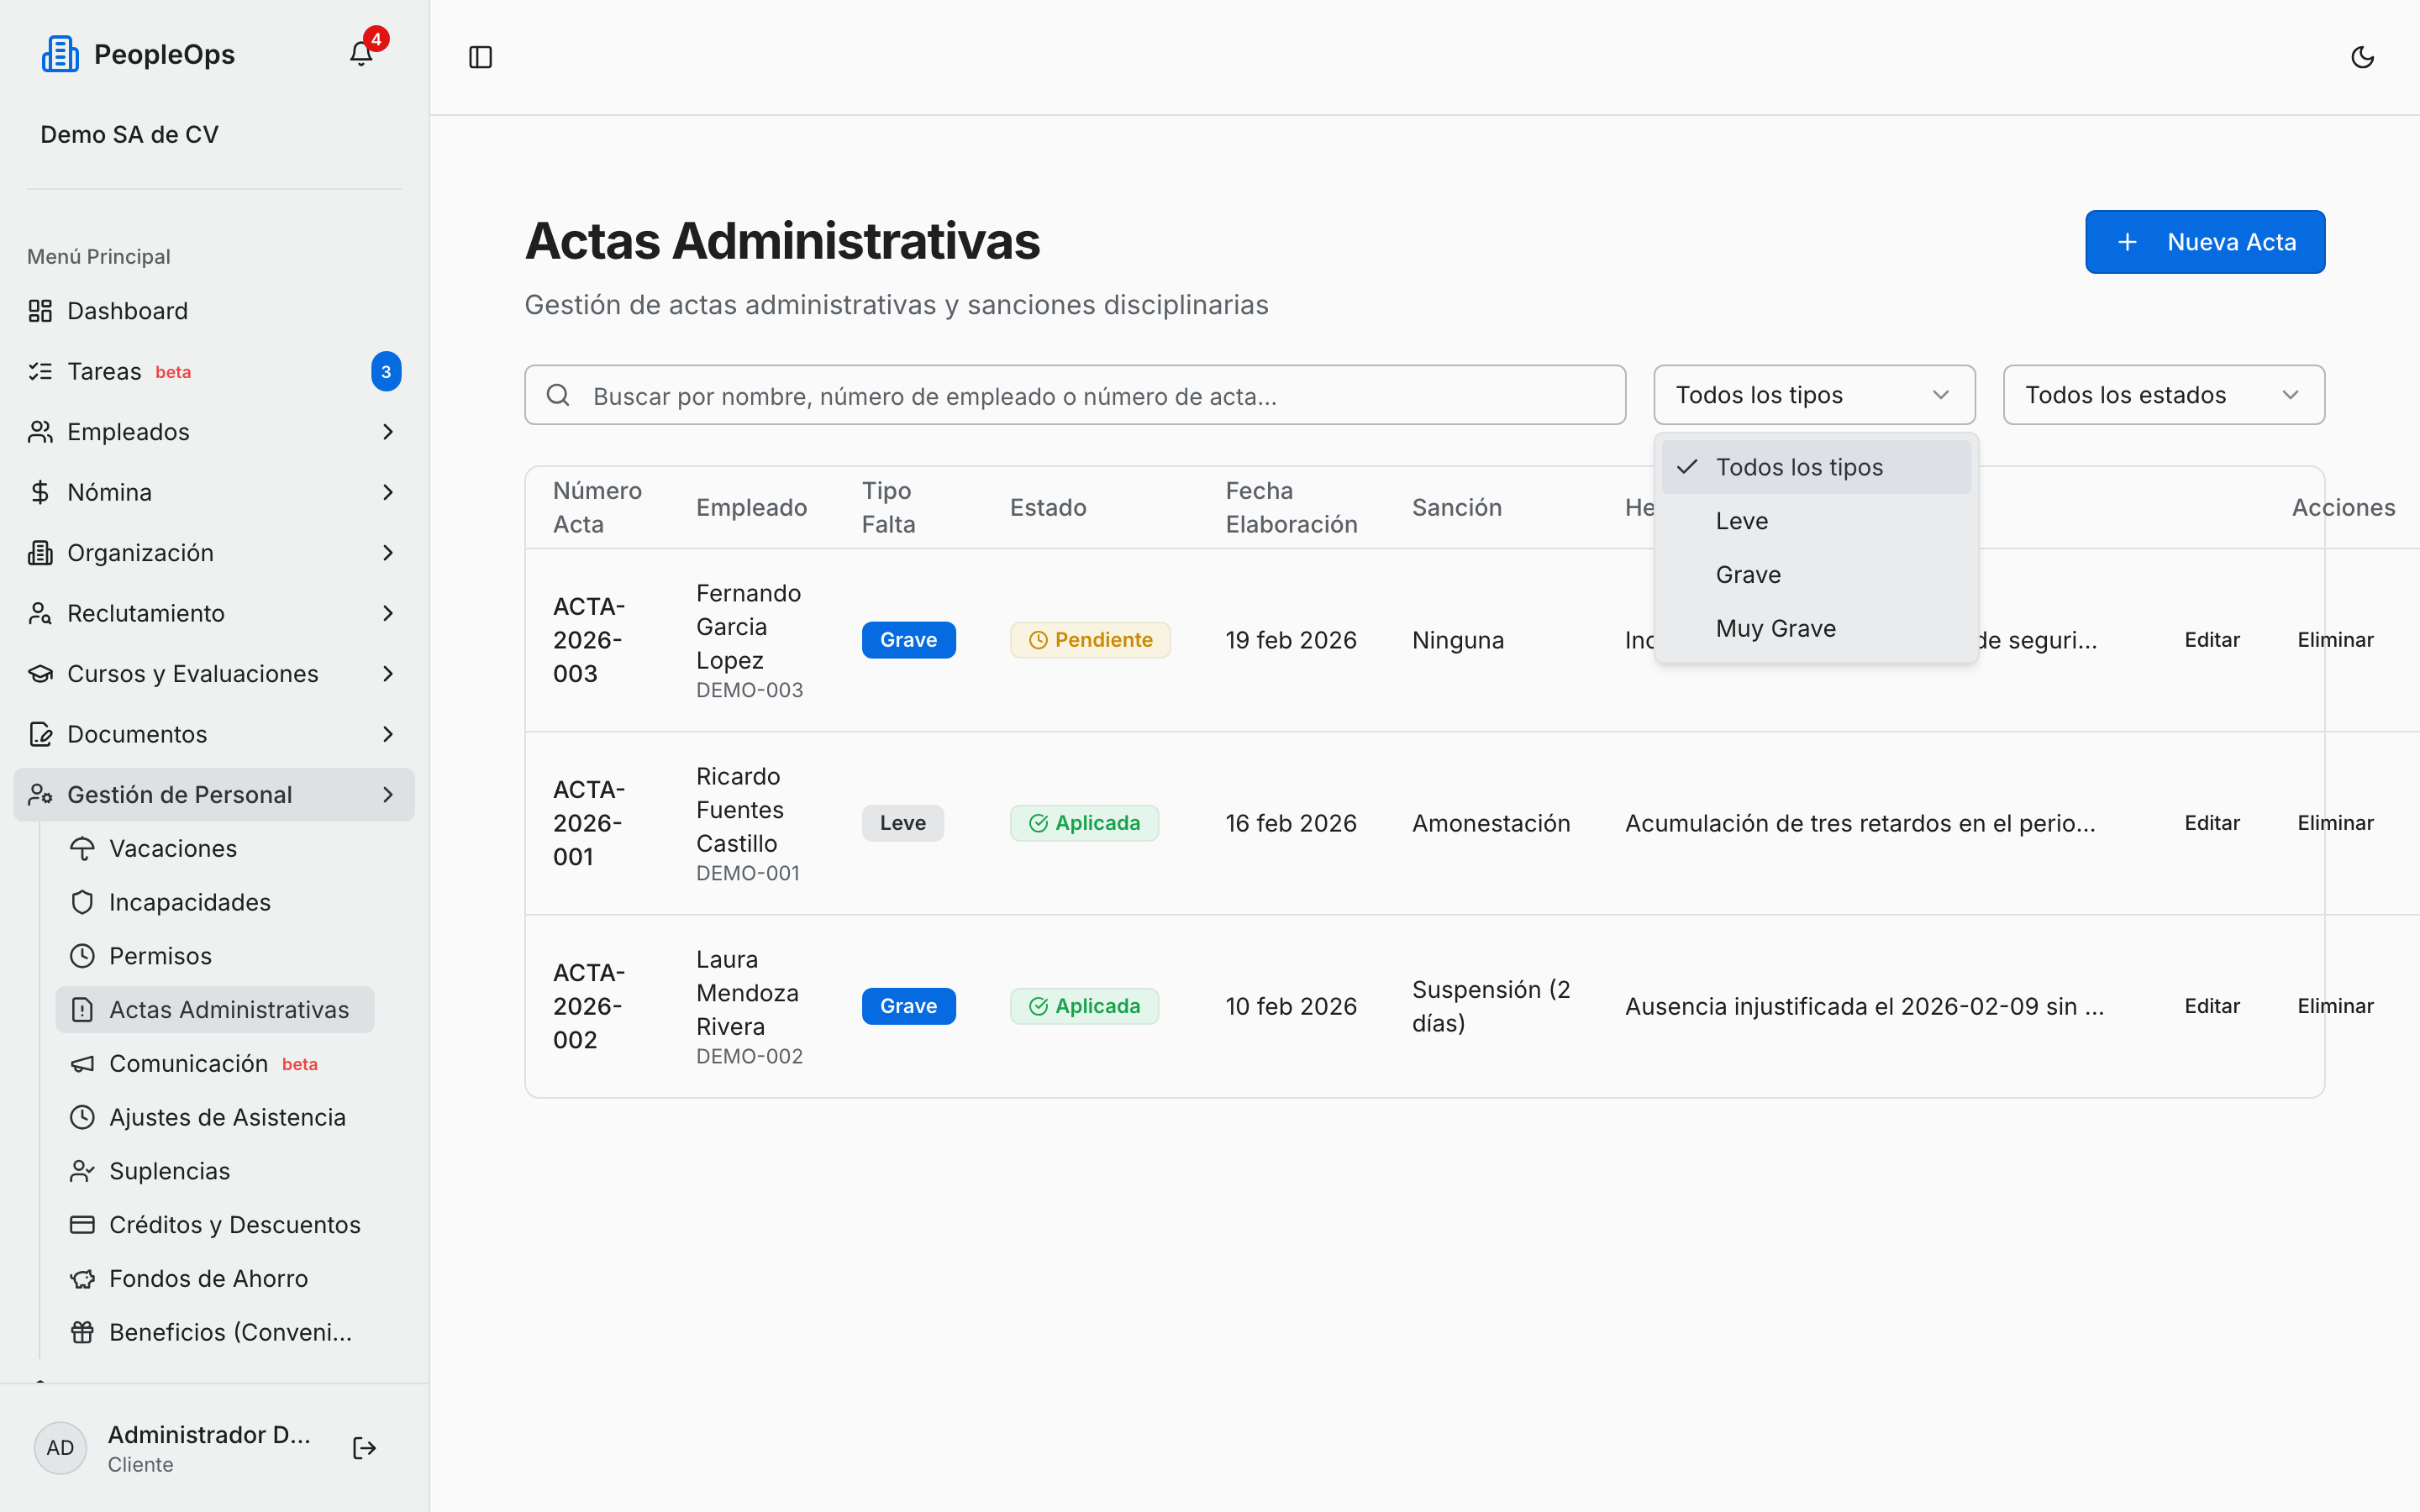Expand the Empleados menu chevron
Viewport: 2420px width, 1512px height.
coord(388,432)
